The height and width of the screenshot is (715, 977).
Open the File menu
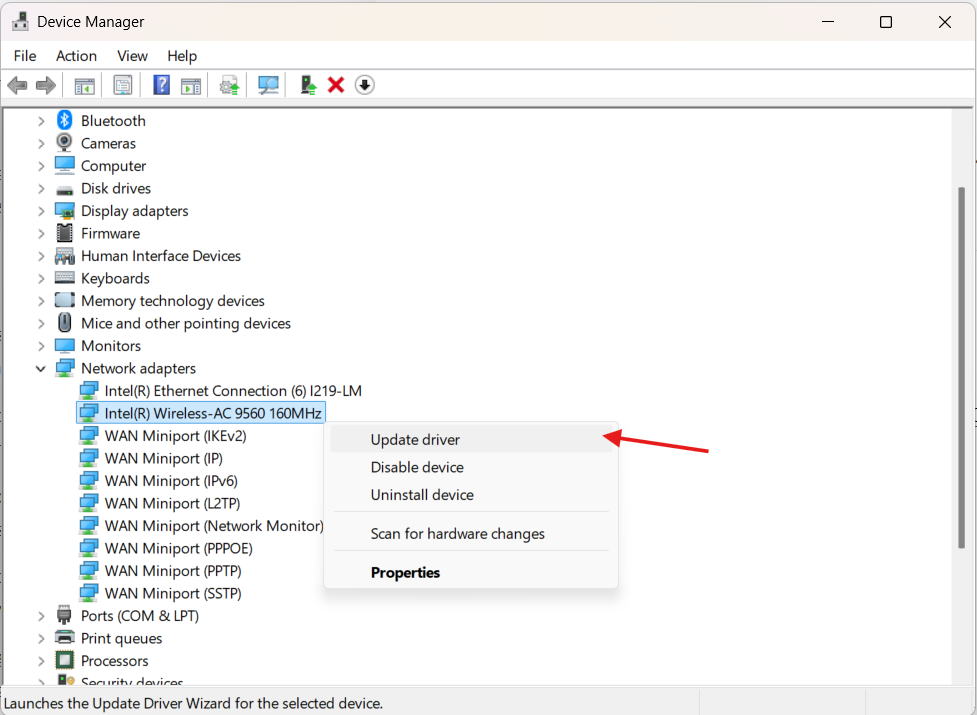pos(25,55)
